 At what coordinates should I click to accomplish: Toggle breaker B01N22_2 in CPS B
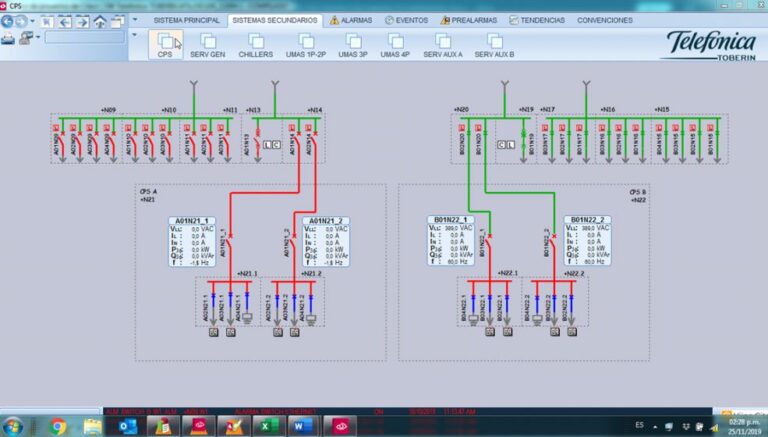point(553,238)
